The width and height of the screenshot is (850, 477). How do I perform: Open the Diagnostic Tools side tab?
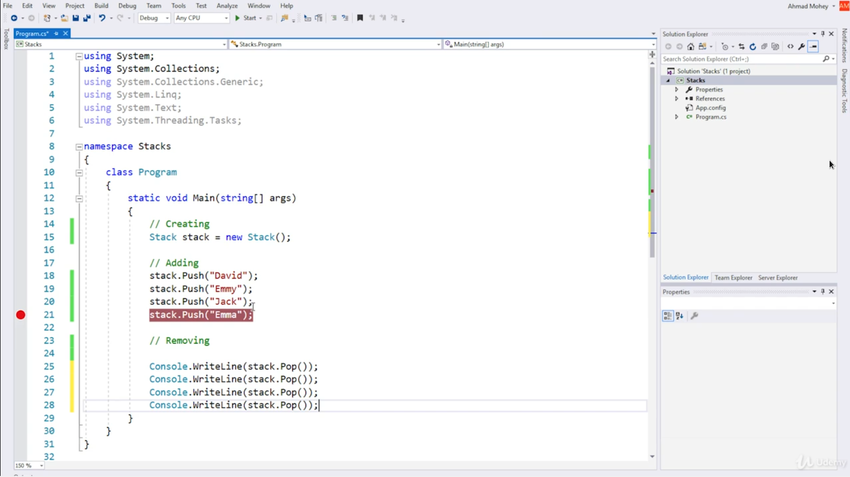tap(845, 91)
